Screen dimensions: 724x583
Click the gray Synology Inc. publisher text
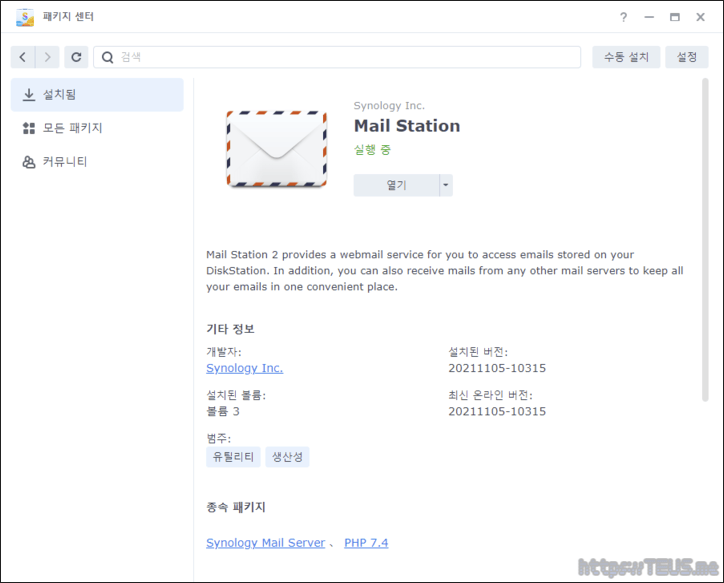click(389, 106)
